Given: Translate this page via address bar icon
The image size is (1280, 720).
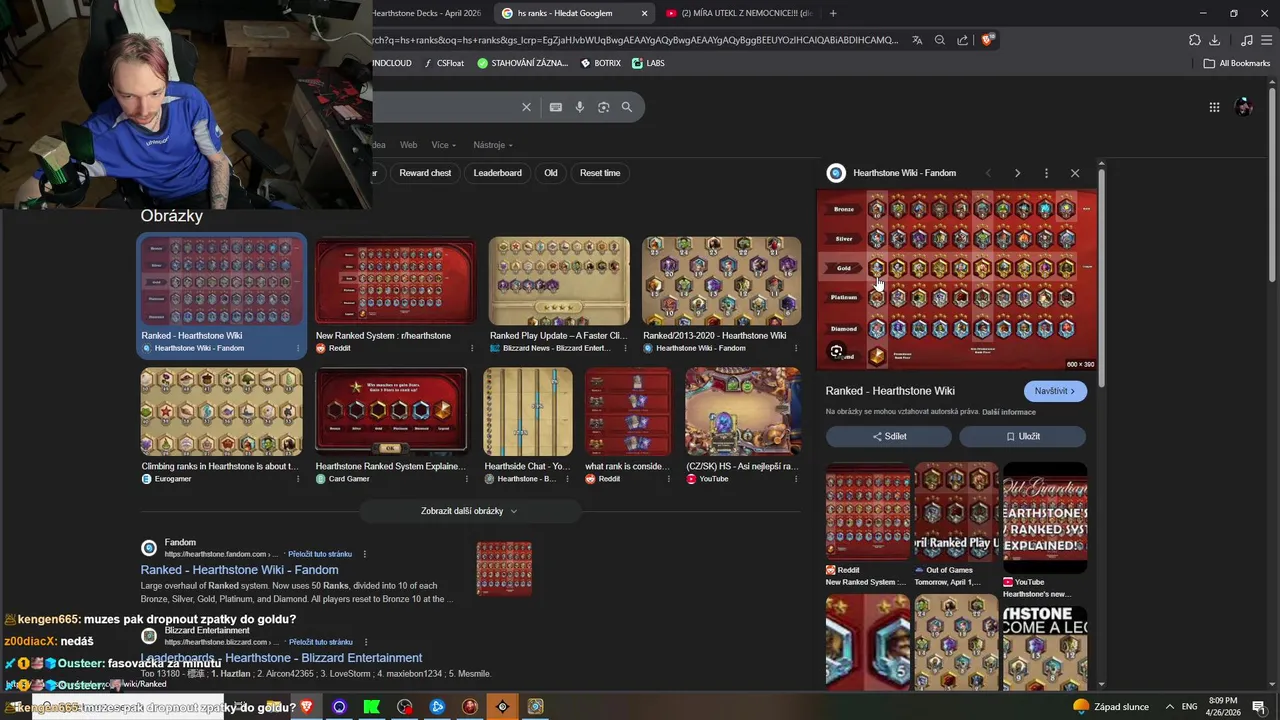Looking at the screenshot, I should click(x=917, y=40).
